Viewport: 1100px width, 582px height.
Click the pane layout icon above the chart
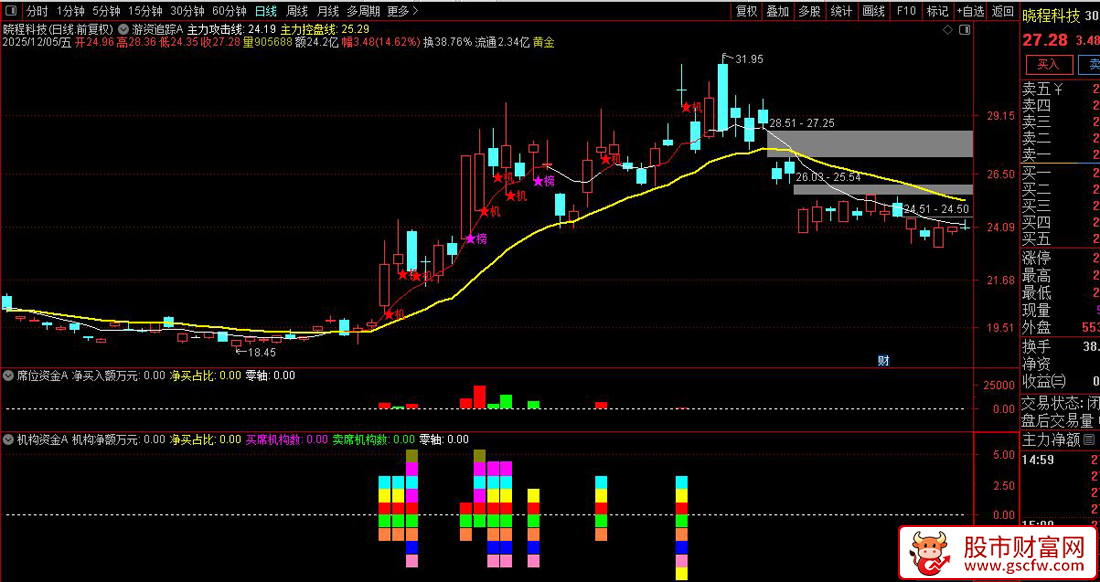coord(963,31)
